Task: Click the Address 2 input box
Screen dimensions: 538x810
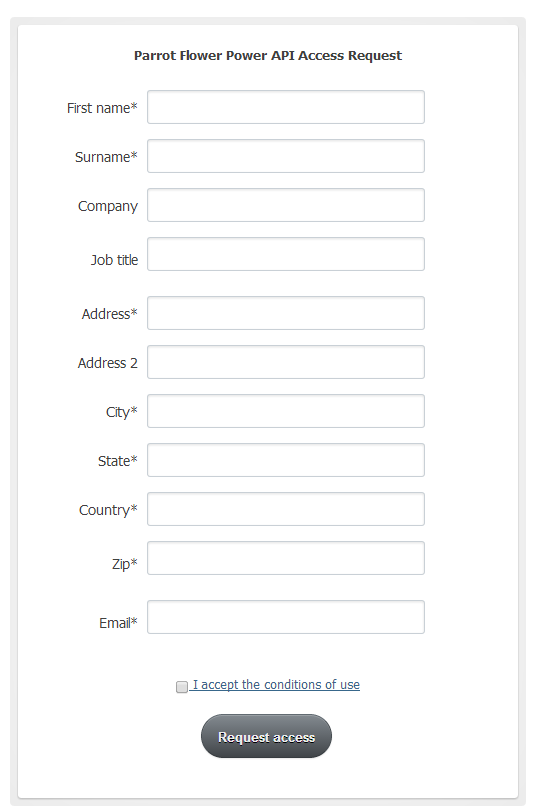Action: point(286,362)
